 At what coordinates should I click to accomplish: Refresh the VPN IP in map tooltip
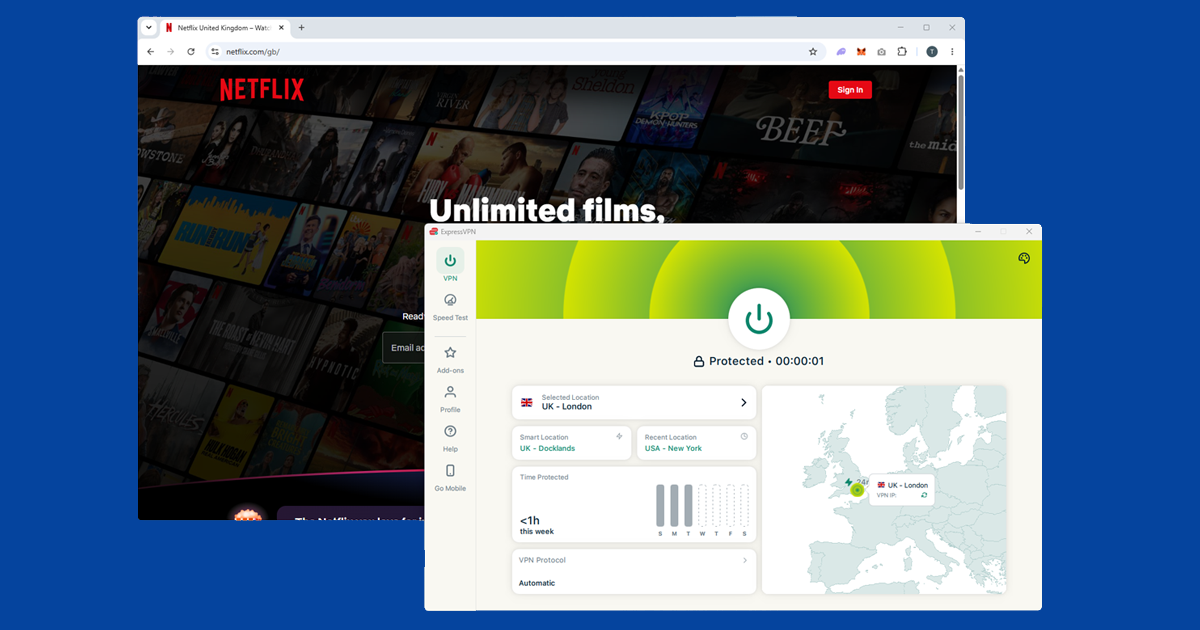[x=924, y=494]
